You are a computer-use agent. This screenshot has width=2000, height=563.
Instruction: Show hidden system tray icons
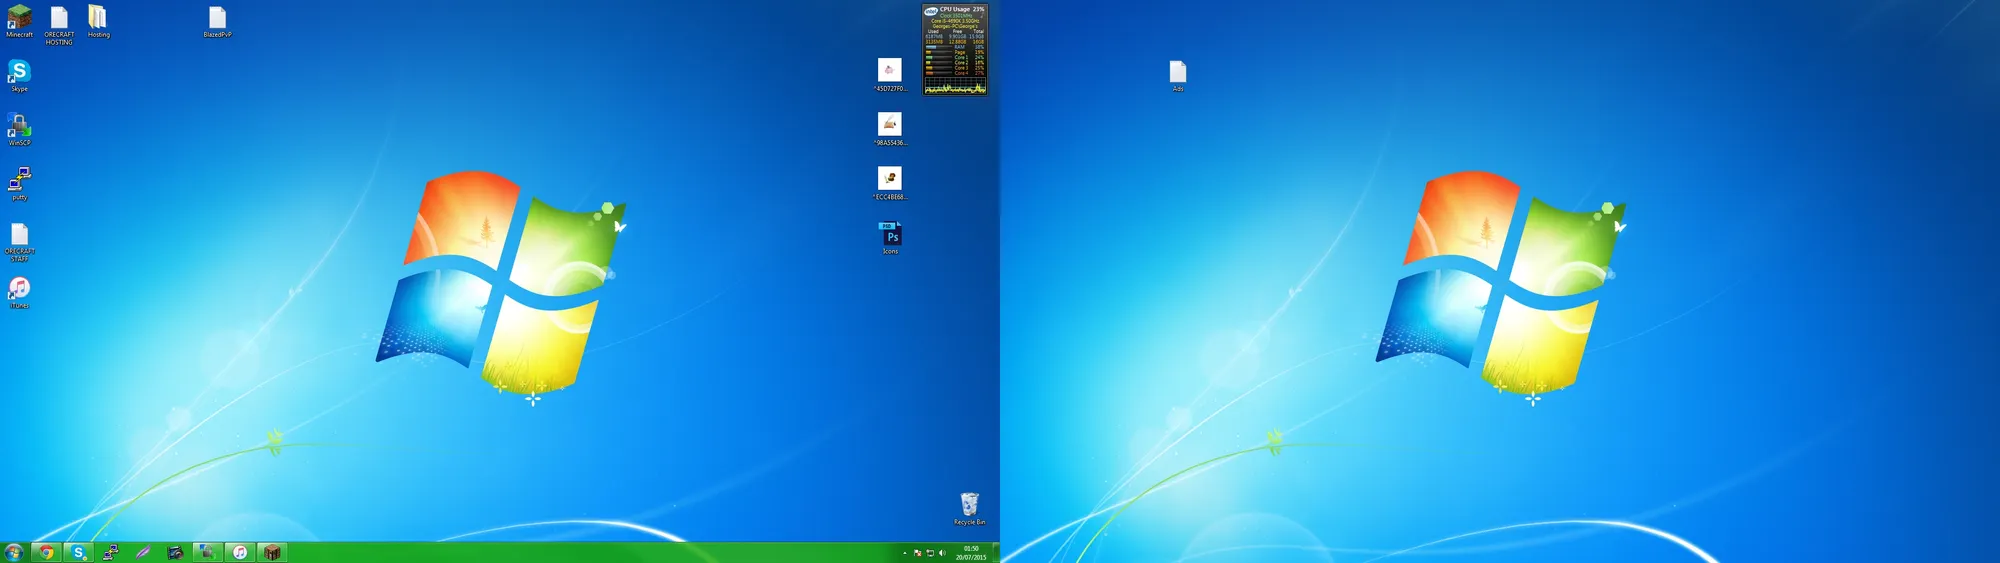[x=905, y=553]
